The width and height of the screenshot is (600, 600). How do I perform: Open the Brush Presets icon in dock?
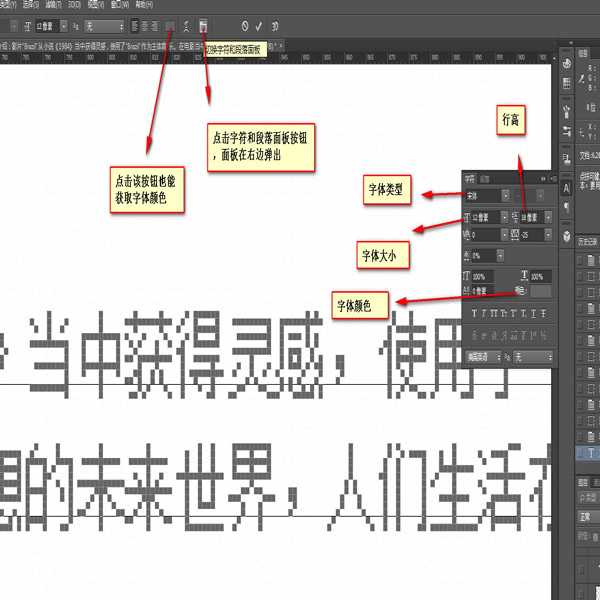(x=567, y=131)
